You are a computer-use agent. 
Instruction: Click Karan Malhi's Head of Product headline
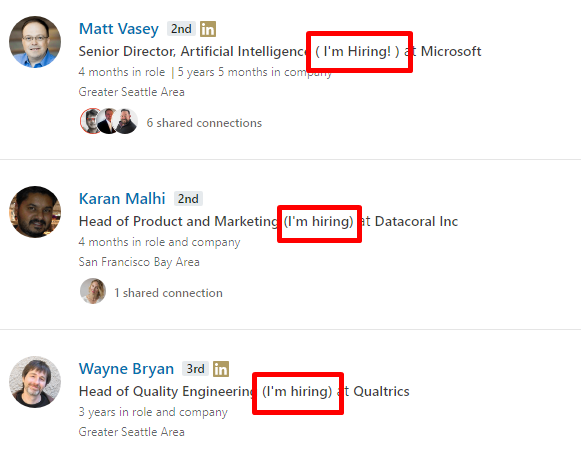268,222
